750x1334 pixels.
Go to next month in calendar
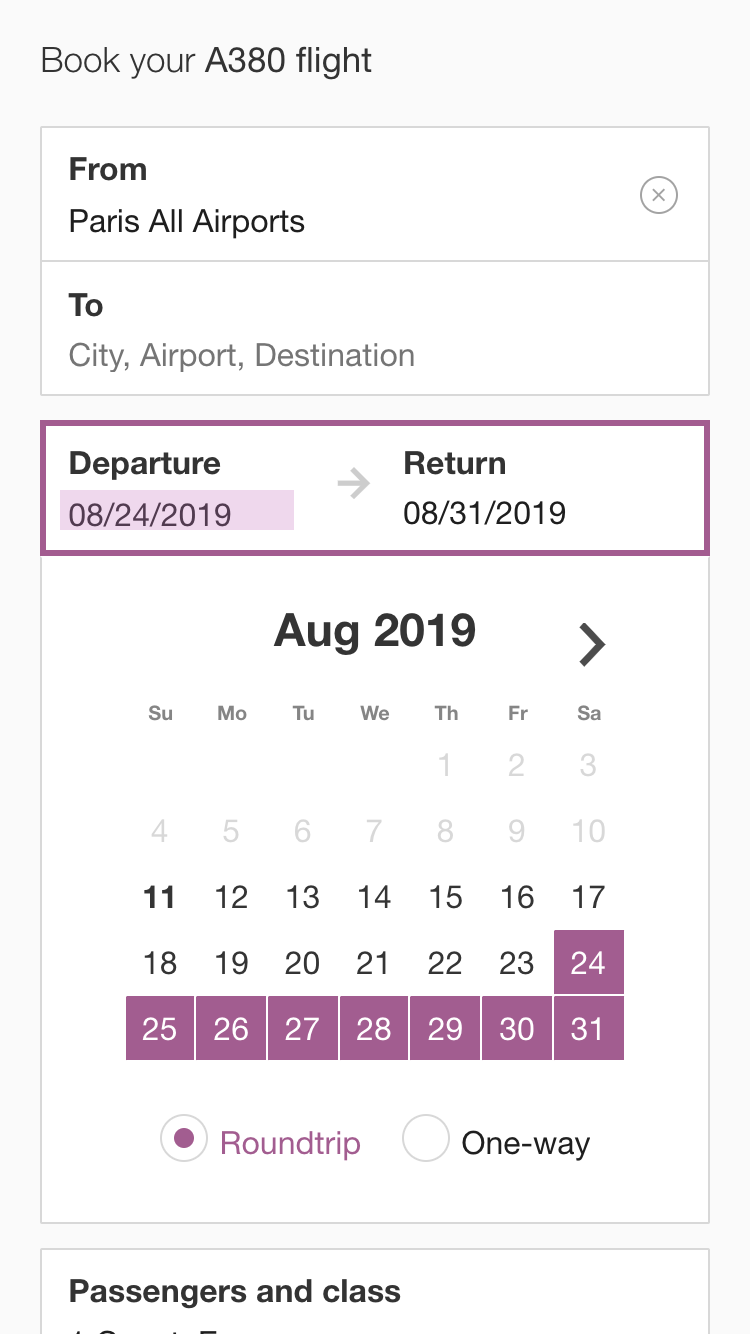tap(592, 644)
